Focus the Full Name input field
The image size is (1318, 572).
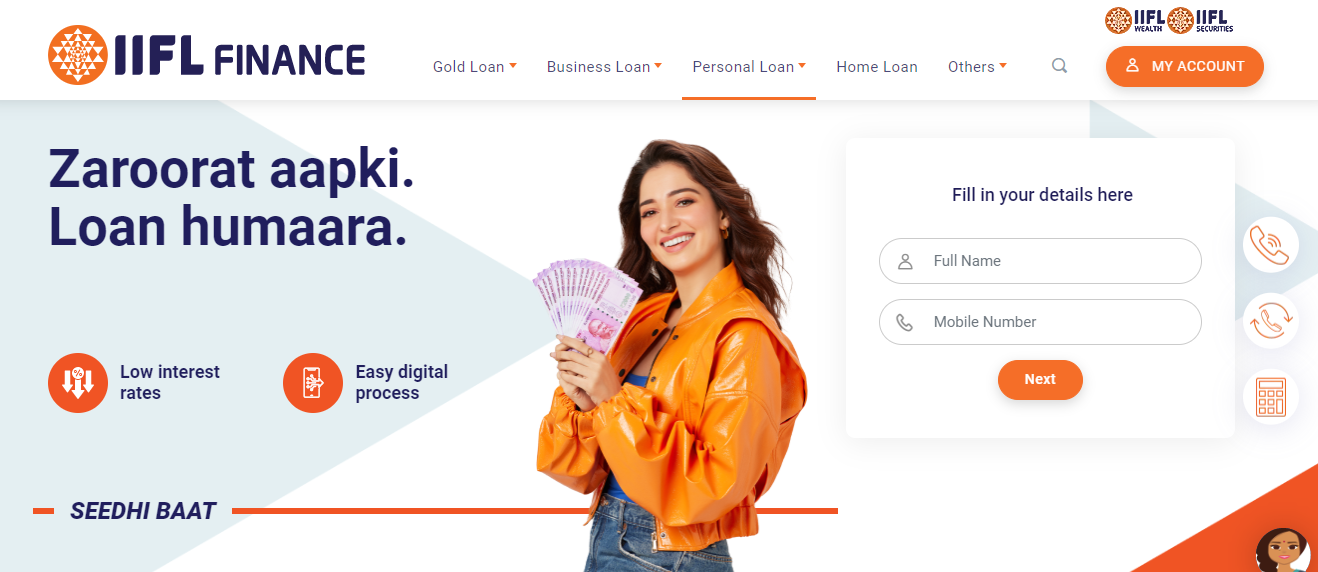1040,261
